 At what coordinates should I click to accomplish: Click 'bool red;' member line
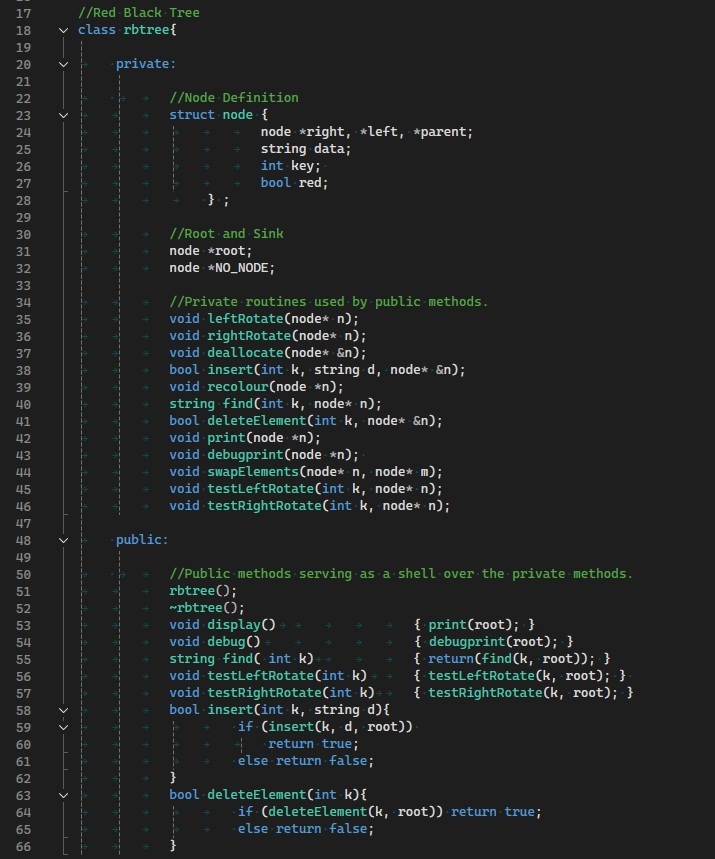[x=295, y=182]
